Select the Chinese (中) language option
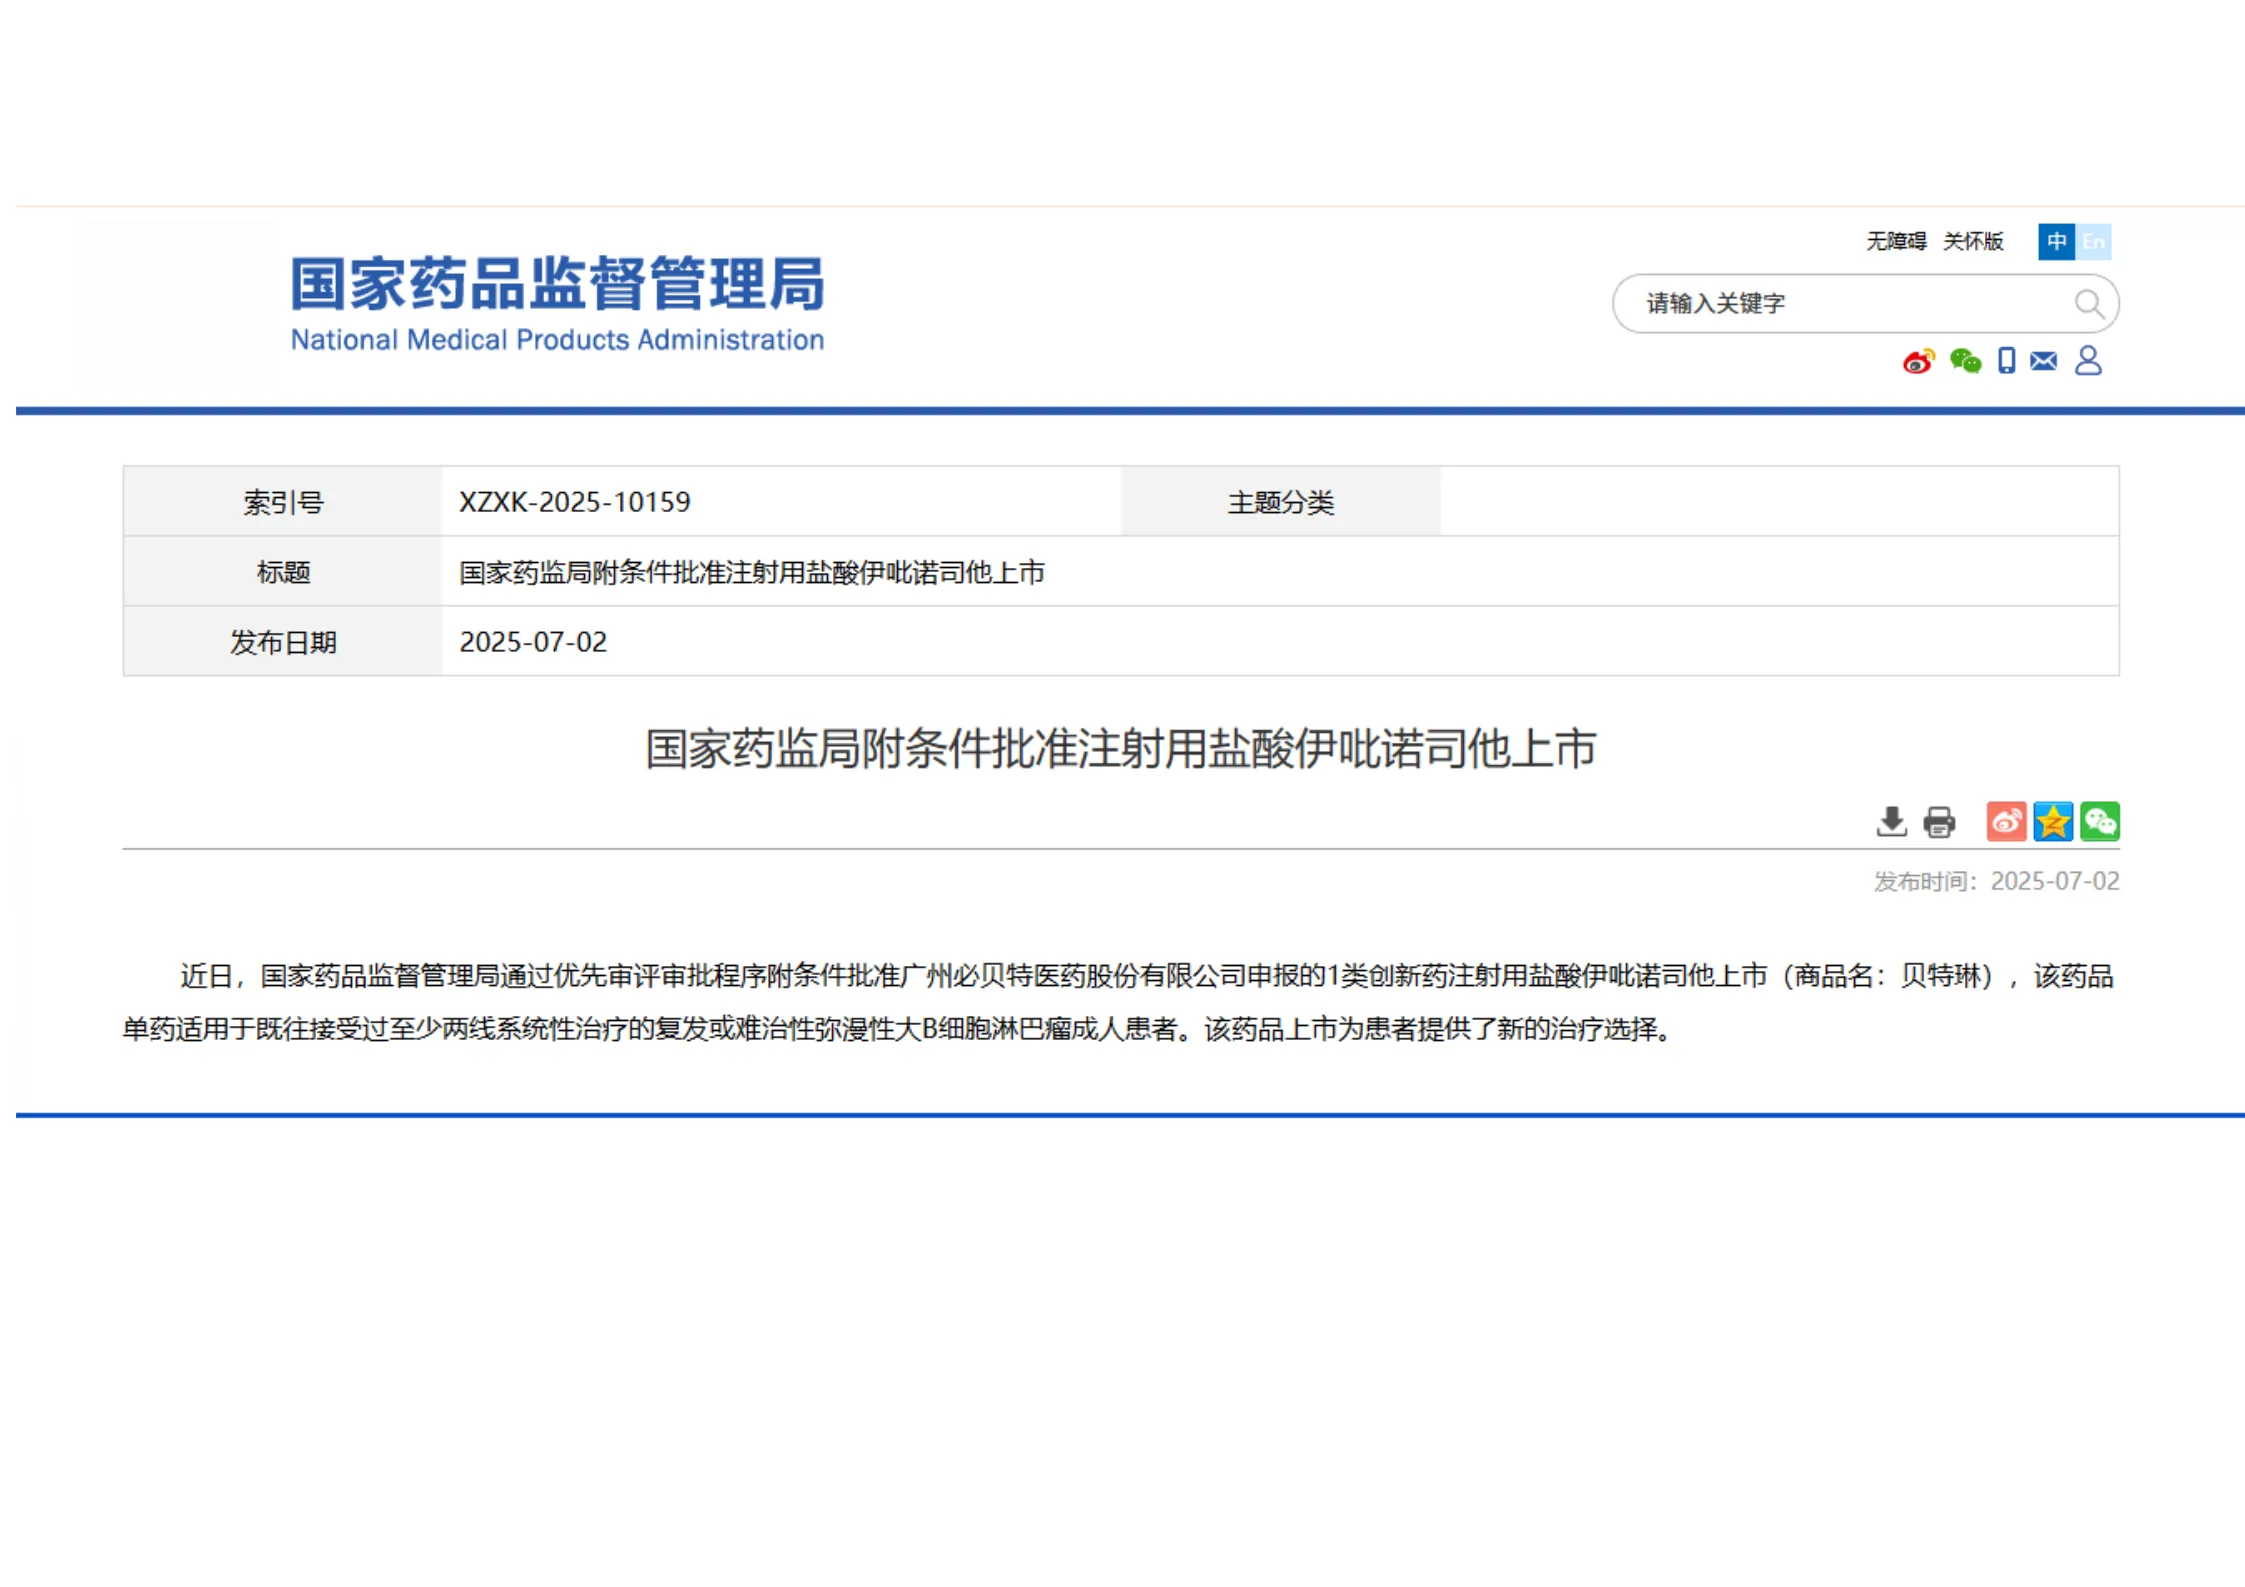Viewport: 2245px width, 1587px height. click(2056, 242)
